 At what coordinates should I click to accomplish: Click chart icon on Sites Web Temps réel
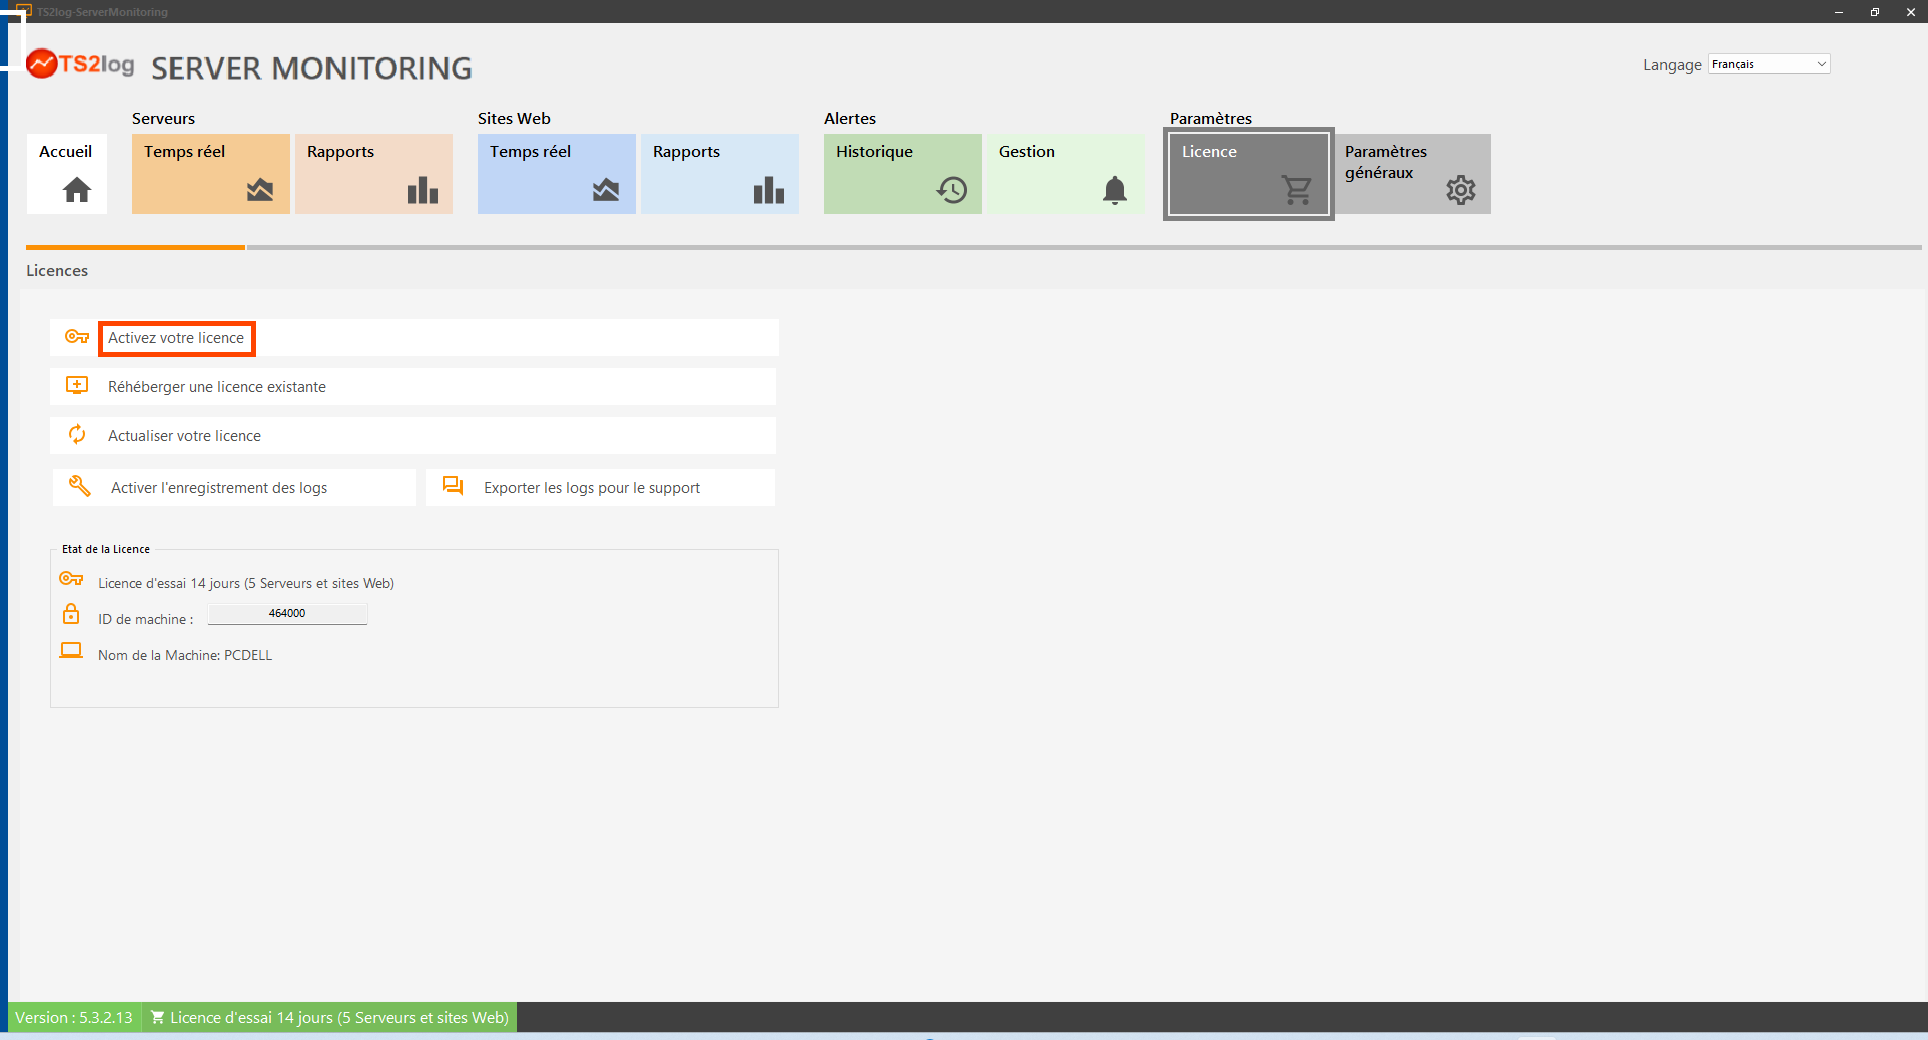tap(606, 190)
